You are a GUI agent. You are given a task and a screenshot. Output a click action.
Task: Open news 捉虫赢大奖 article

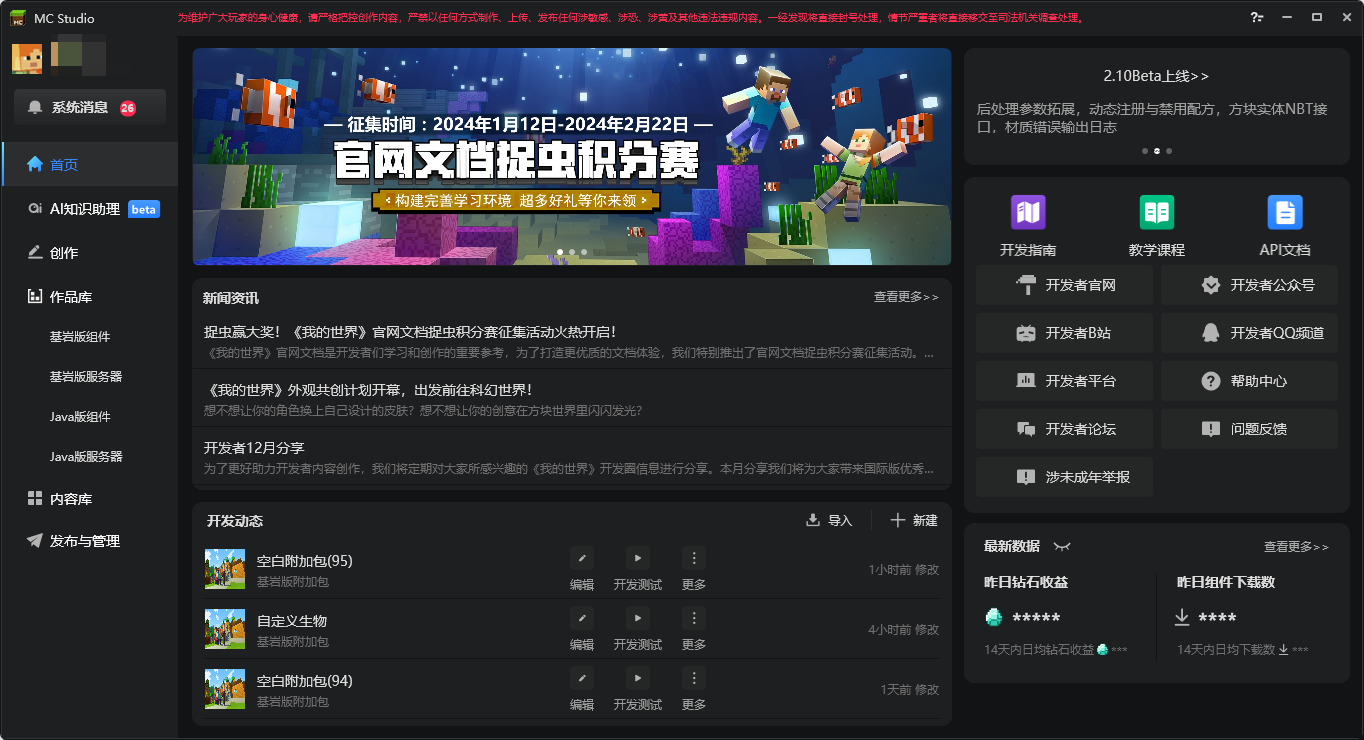(572, 341)
